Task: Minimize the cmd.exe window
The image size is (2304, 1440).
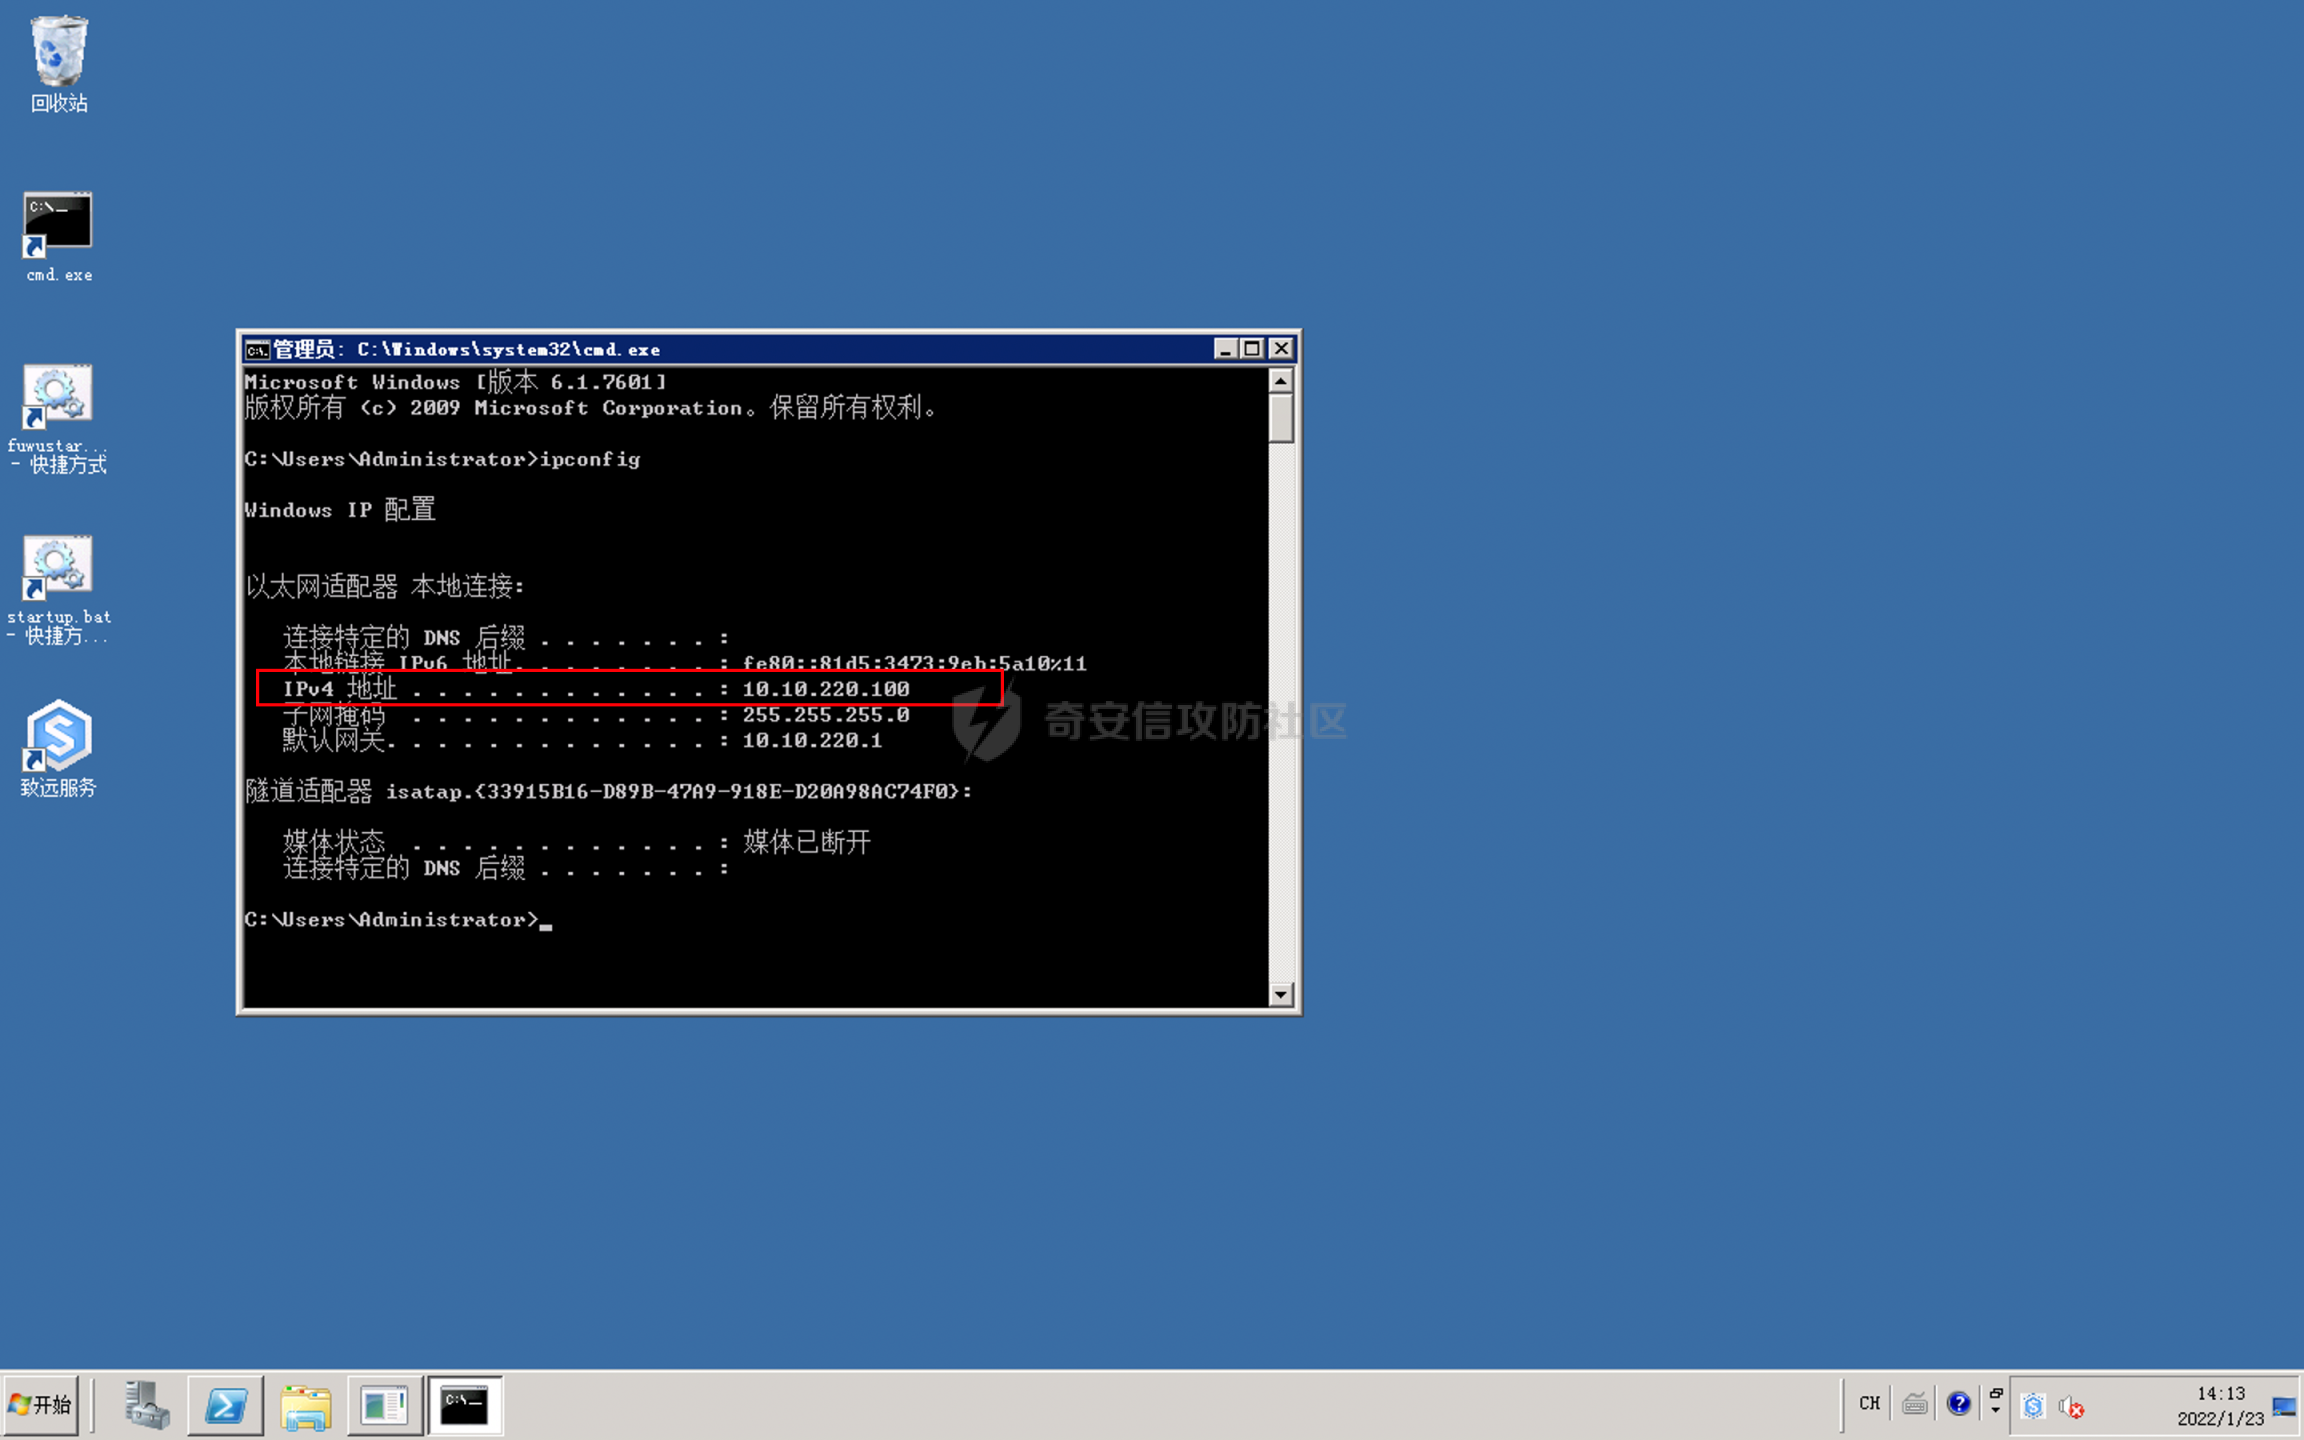Action: click(1226, 348)
